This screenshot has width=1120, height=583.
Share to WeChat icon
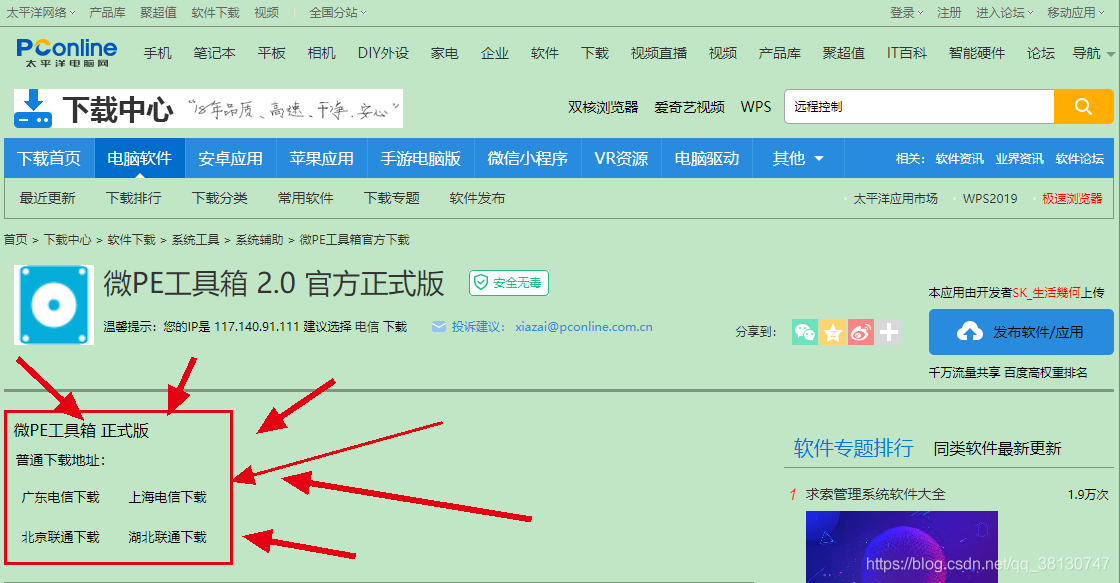[805, 332]
